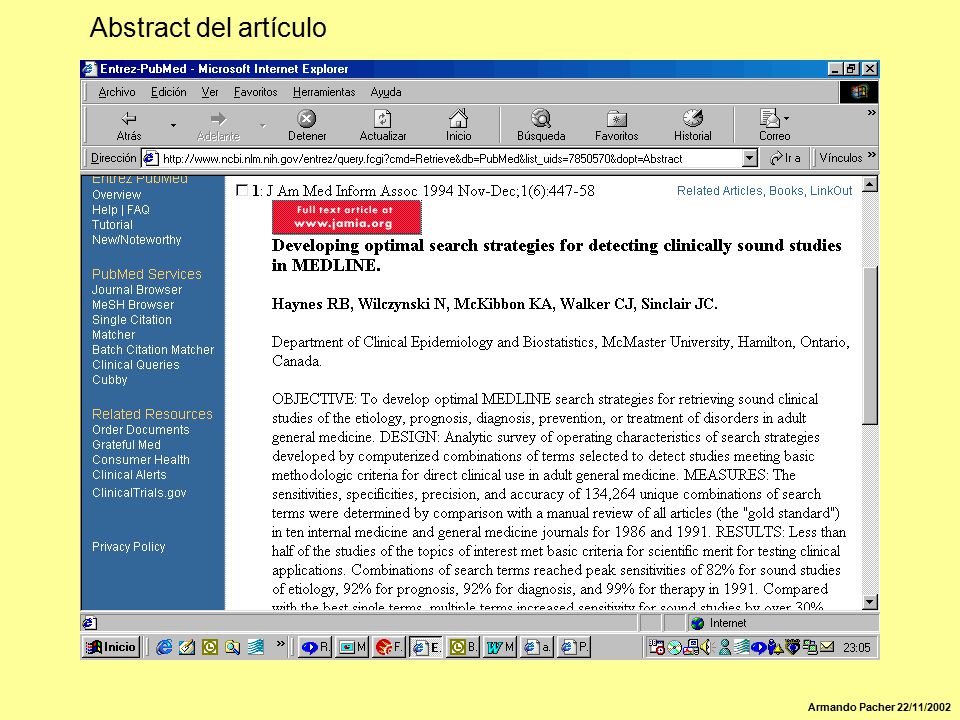Open the Ver menu
The height and width of the screenshot is (720, 960).
(210, 92)
